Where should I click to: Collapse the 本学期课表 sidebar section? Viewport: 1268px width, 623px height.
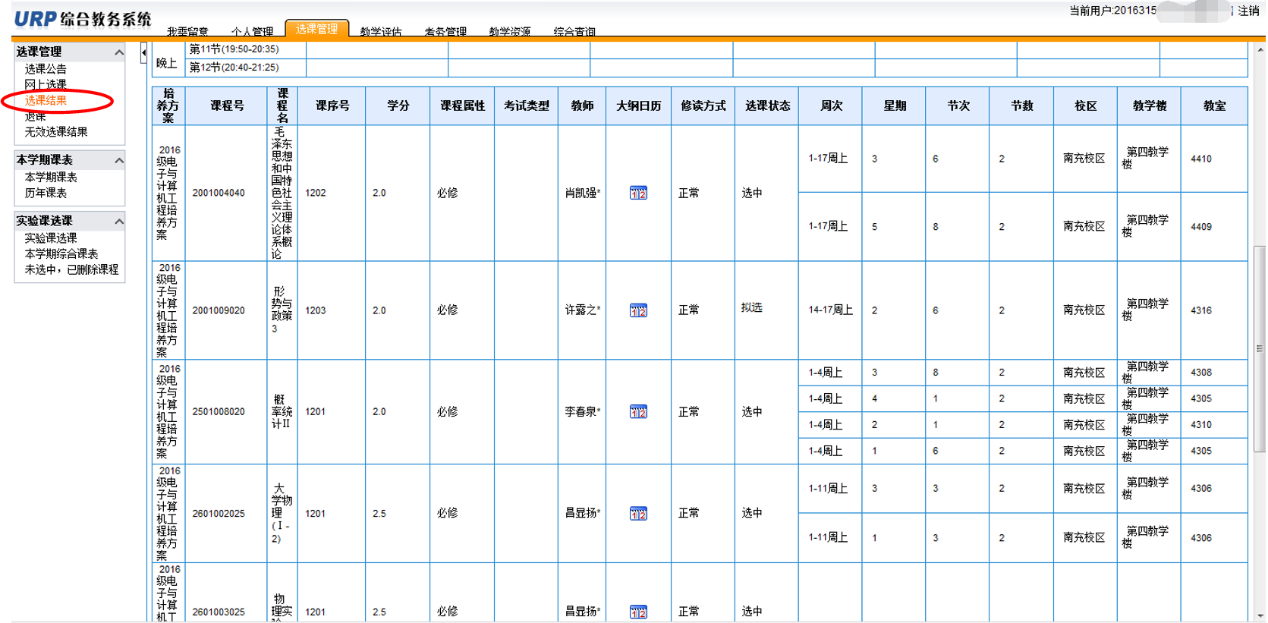point(119,161)
